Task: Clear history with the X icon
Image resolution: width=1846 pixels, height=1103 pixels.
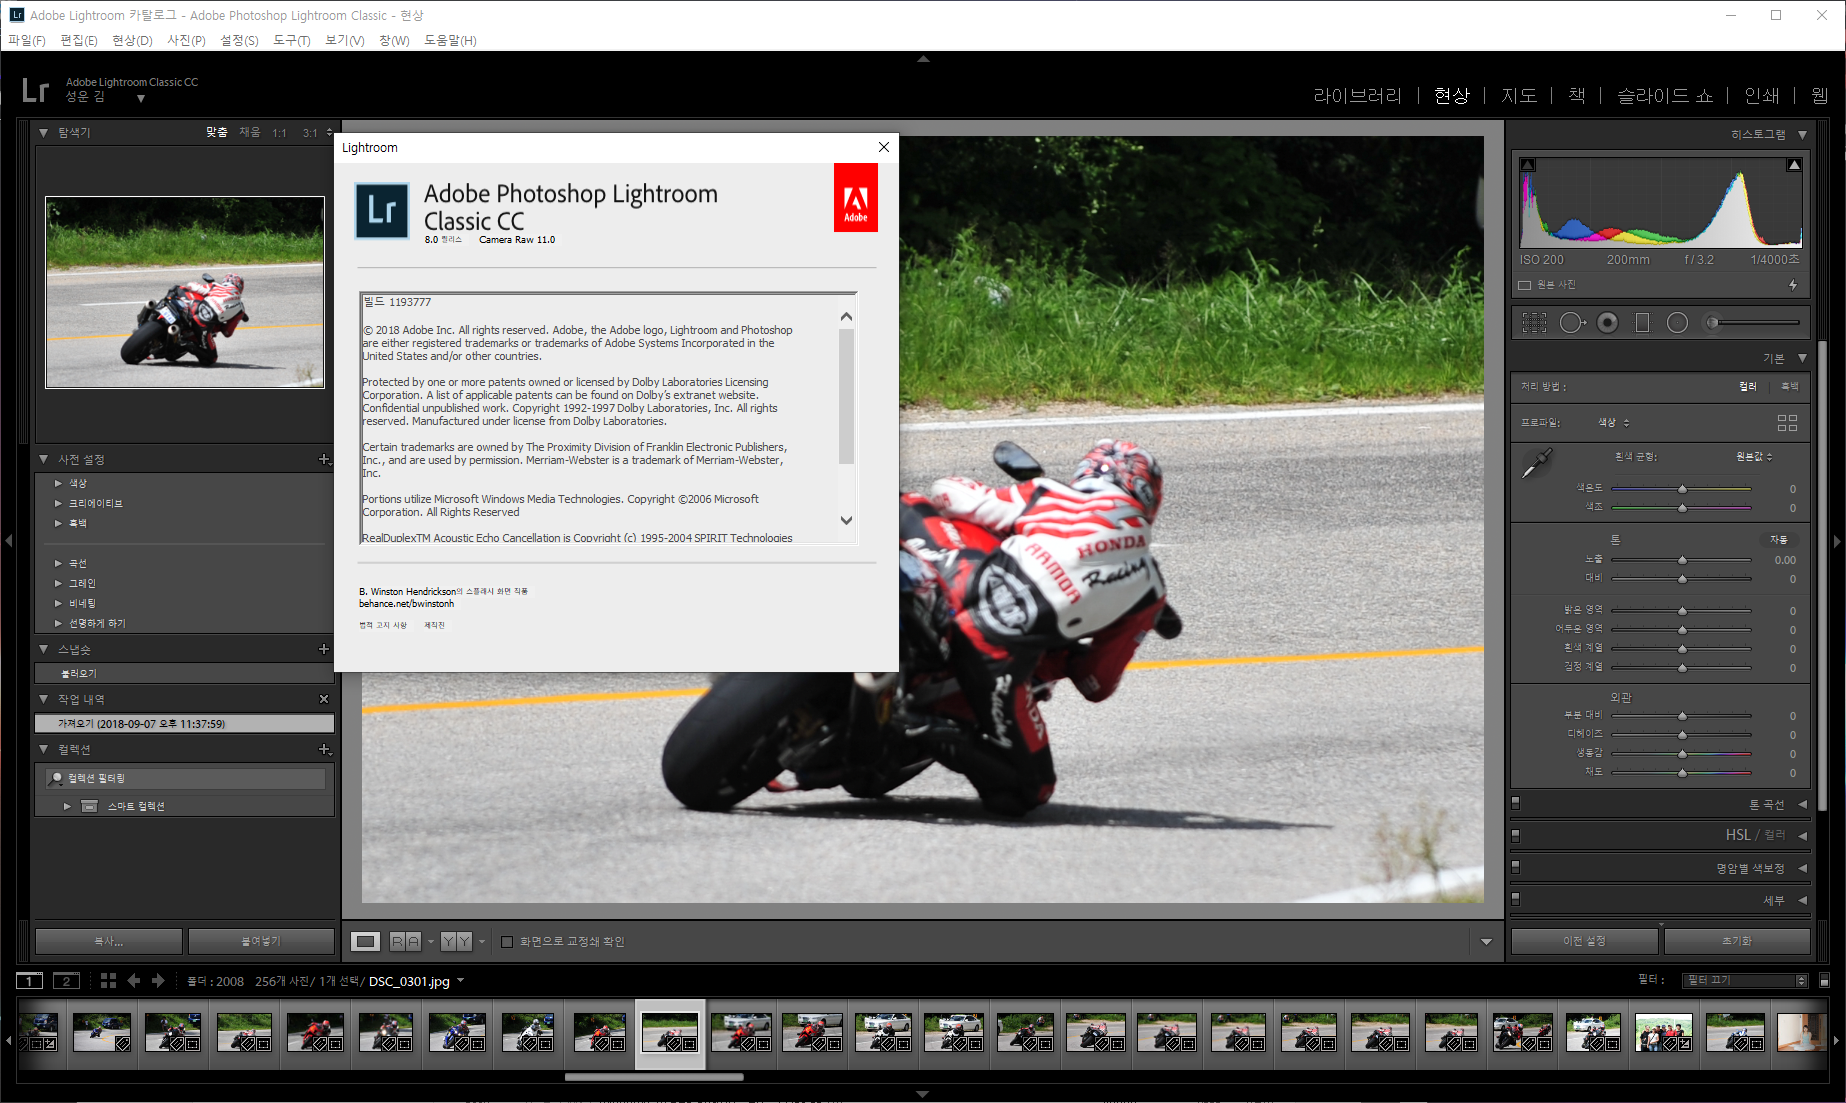Action: 324,699
